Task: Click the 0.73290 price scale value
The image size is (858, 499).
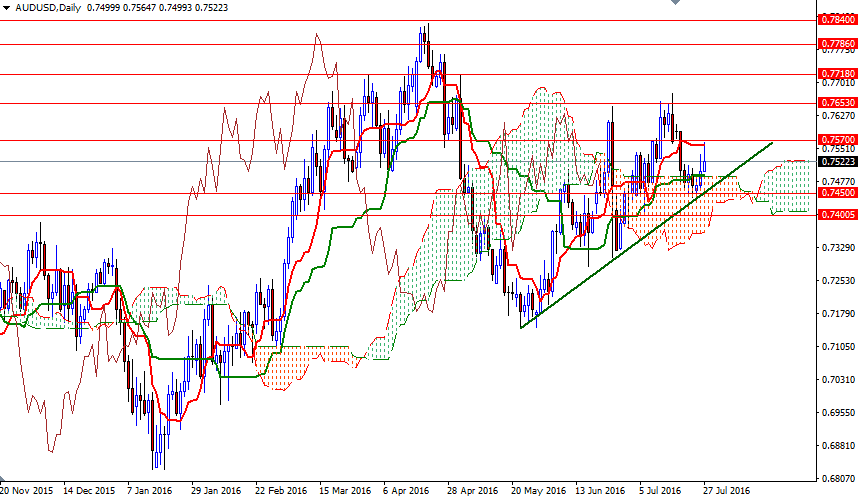Action: pyautogui.click(x=838, y=247)
